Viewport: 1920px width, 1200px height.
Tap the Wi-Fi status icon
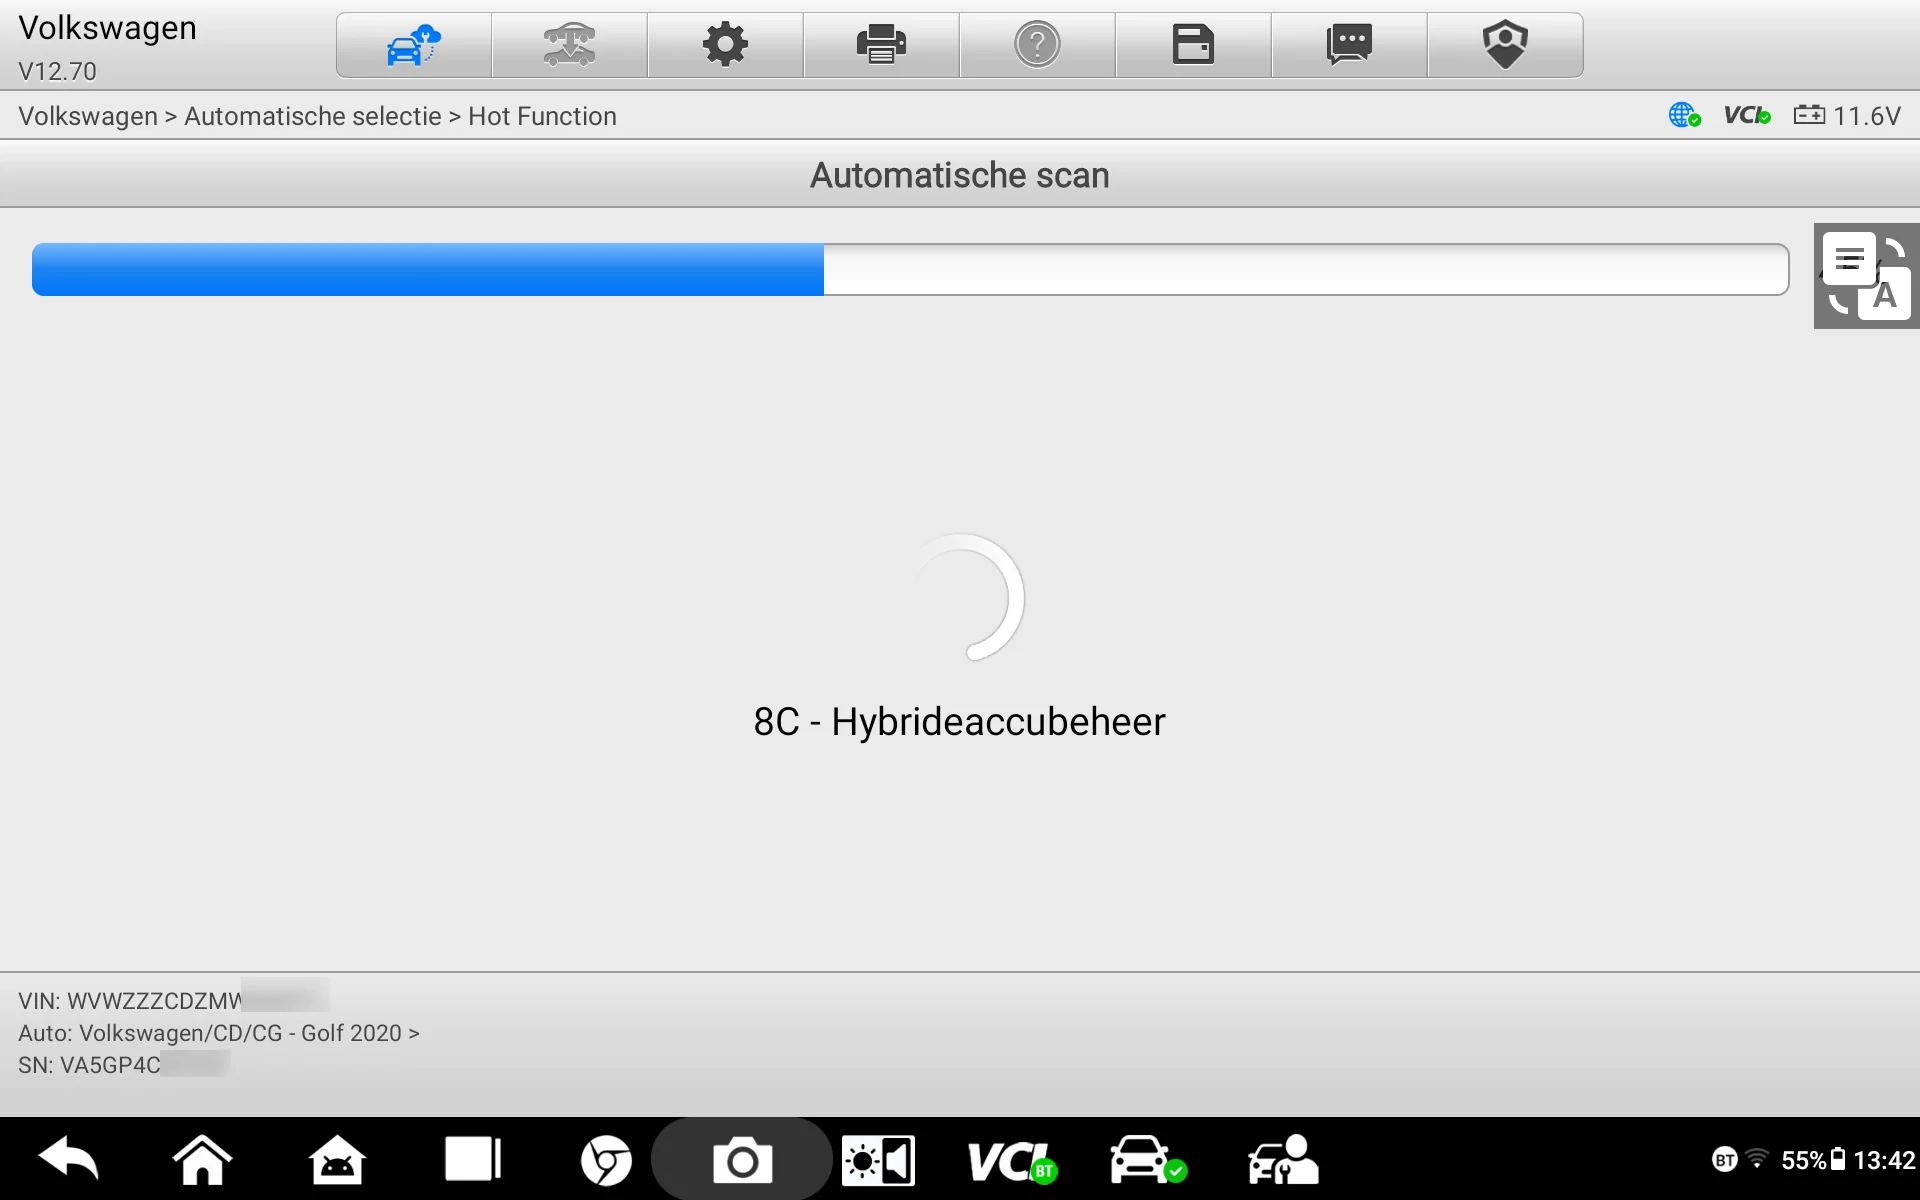click(1757, 1160)
